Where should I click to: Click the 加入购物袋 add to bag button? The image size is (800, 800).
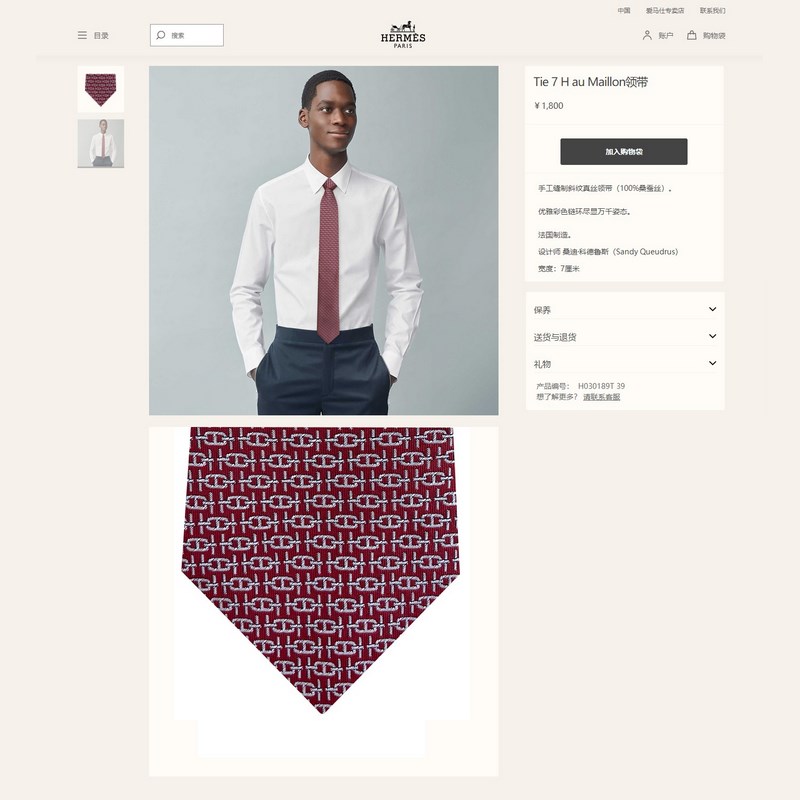[623, 152]
